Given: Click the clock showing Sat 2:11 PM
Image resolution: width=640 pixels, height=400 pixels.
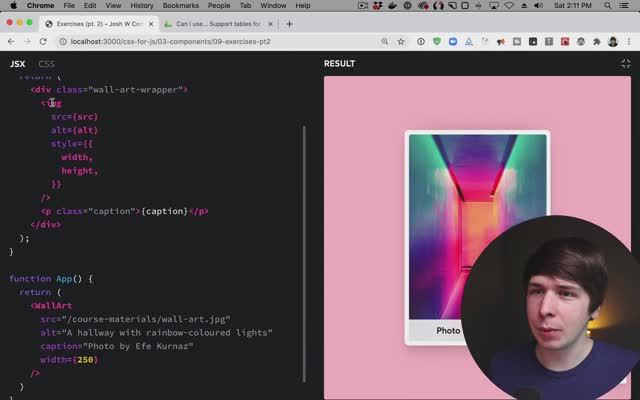Looking at the screenshot, I should pos(573,6).
